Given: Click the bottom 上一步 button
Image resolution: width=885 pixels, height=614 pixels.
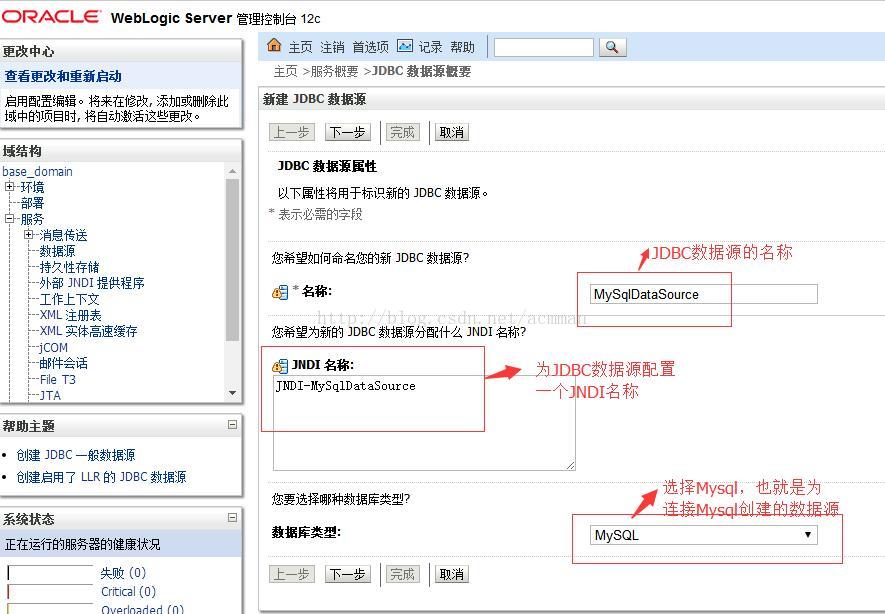Looking at the screenshot, I should point(291,574).
